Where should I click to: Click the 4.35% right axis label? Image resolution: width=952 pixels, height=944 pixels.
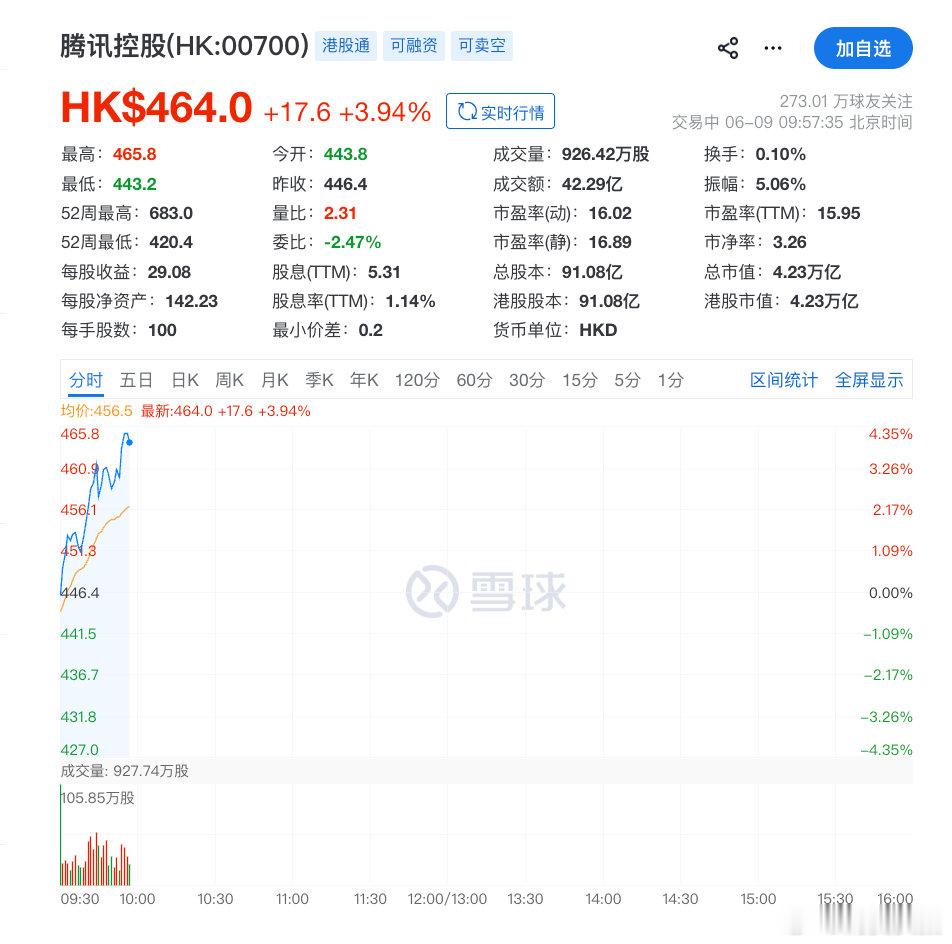[x=890, y=434]
